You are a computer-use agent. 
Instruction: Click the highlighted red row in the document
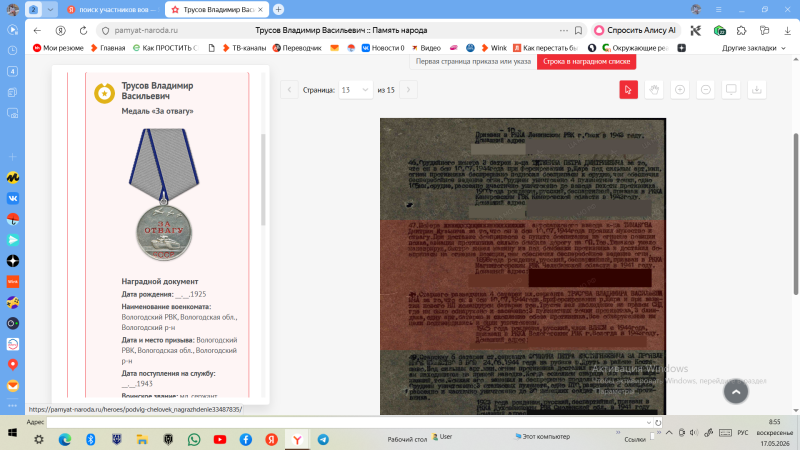(522, 285)
